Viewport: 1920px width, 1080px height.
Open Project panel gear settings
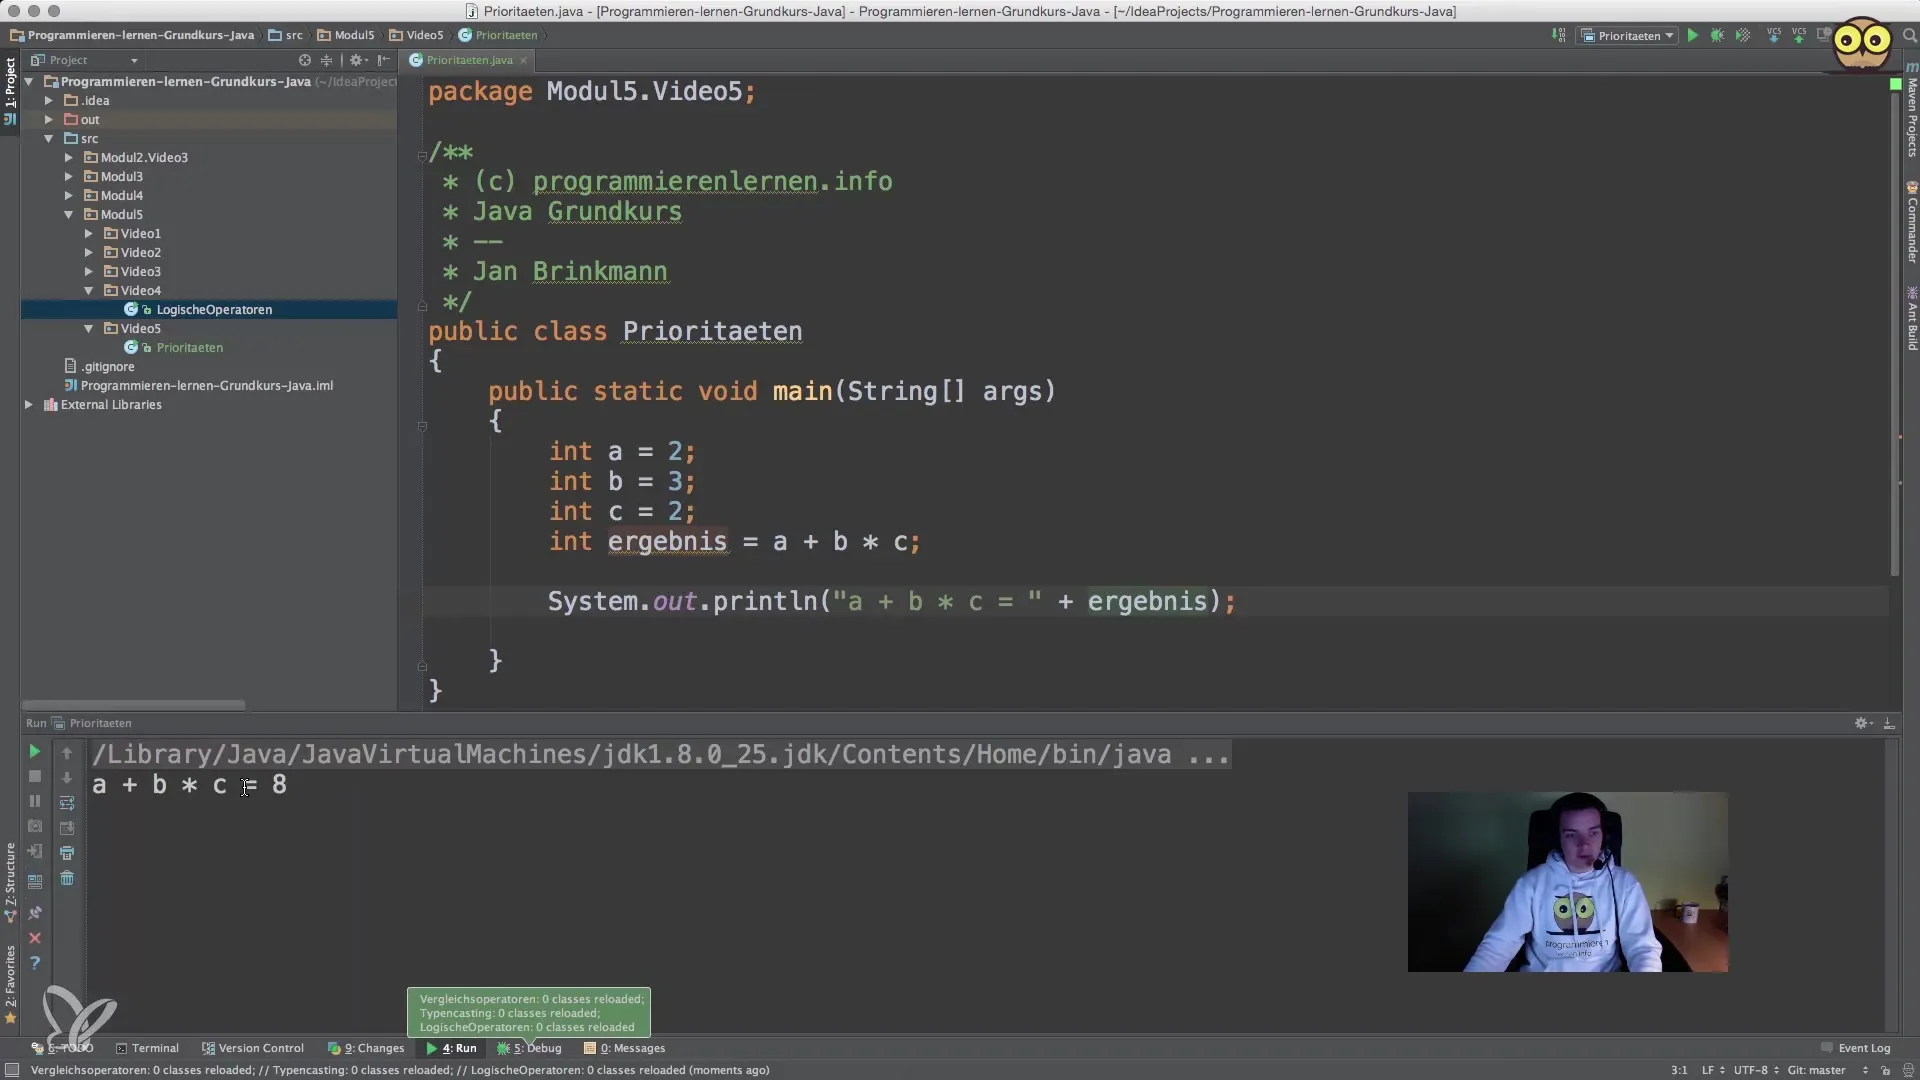tap(357, 60)
